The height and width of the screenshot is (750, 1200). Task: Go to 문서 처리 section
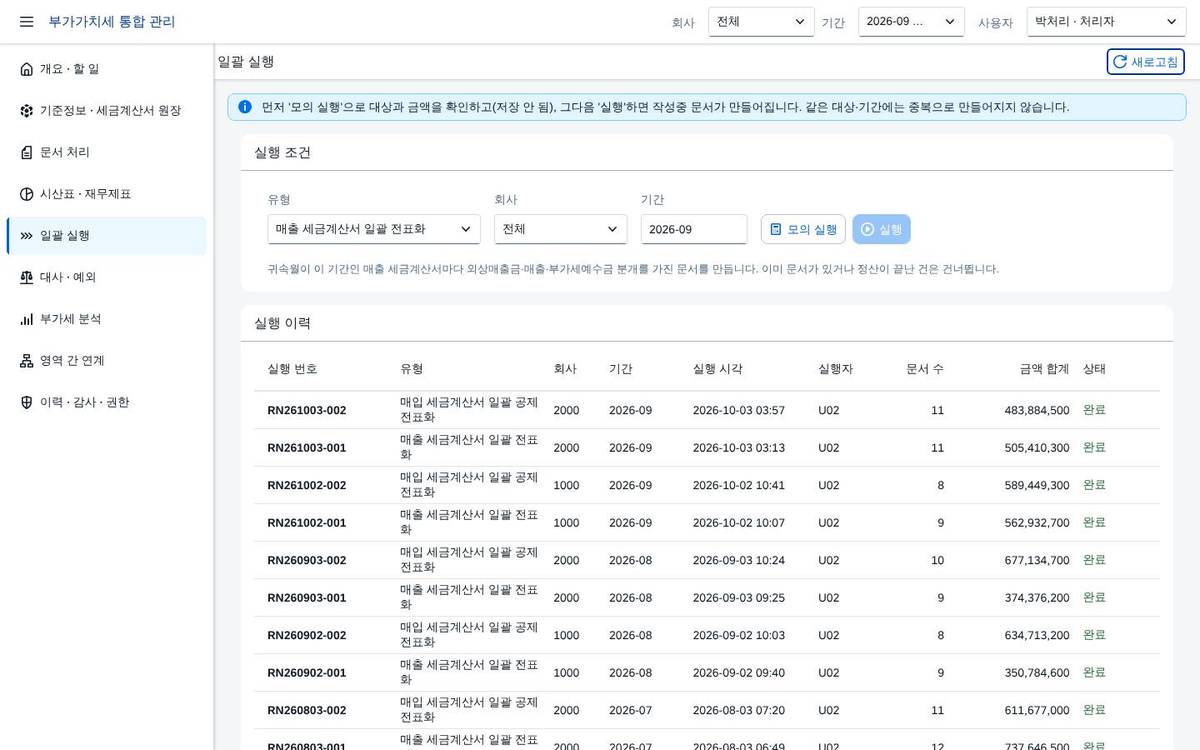click(106, 152)
